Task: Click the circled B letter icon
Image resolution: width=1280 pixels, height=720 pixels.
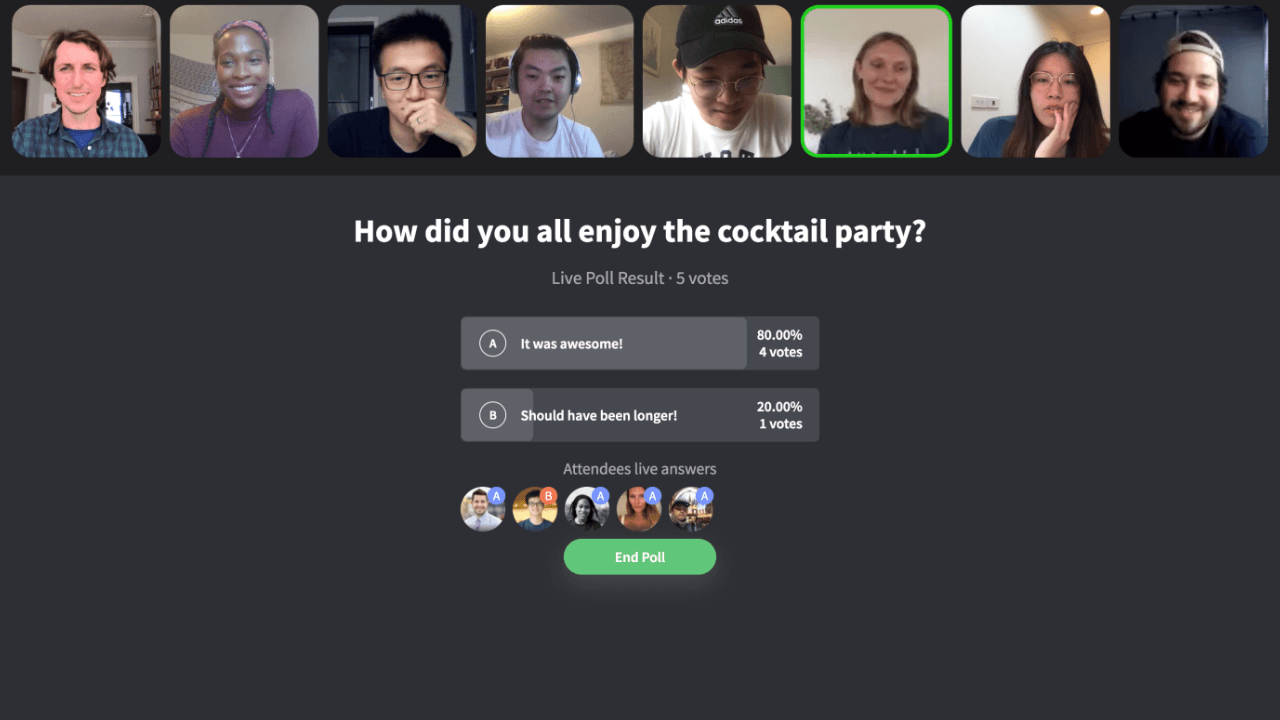Action: tap(492, 415)
